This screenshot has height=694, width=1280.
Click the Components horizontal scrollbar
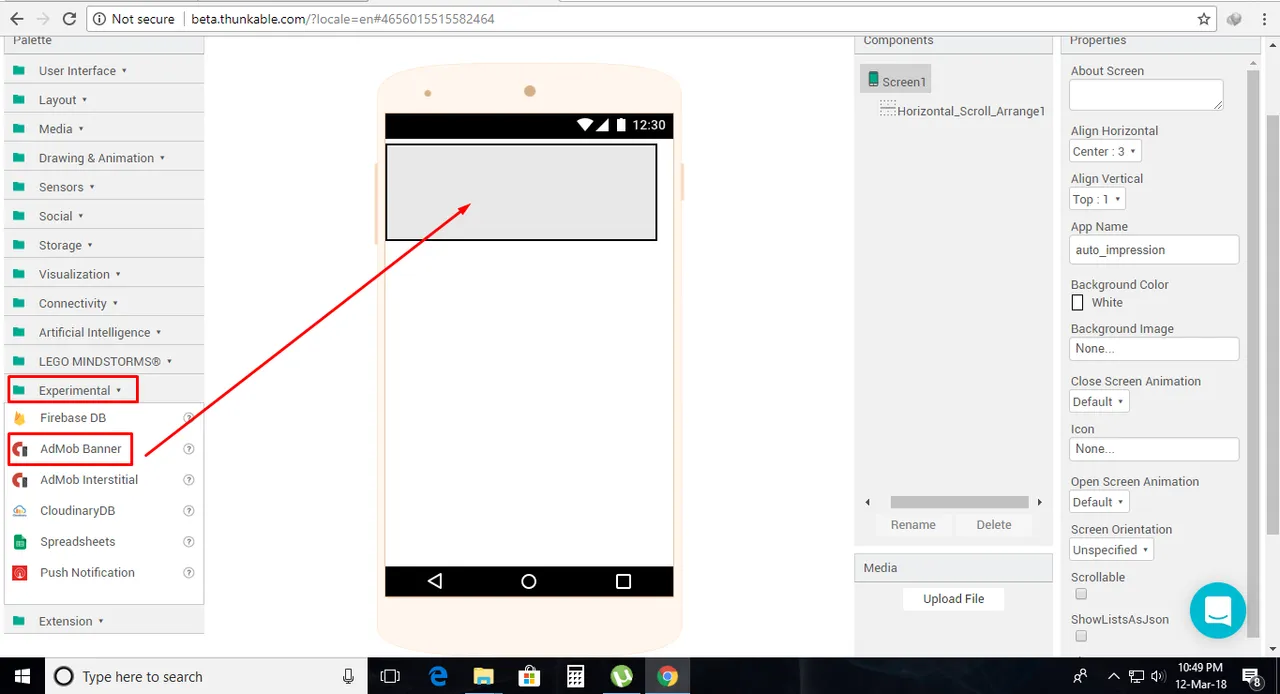point(959,502)
